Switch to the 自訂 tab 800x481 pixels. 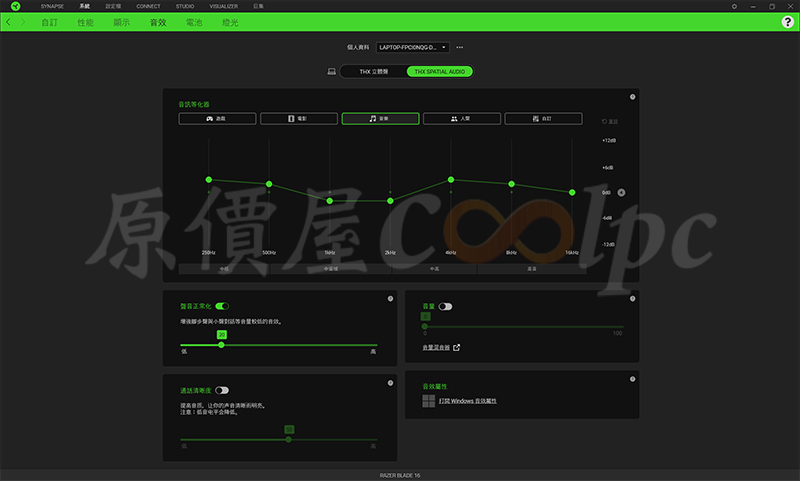(x=49, y=22)
